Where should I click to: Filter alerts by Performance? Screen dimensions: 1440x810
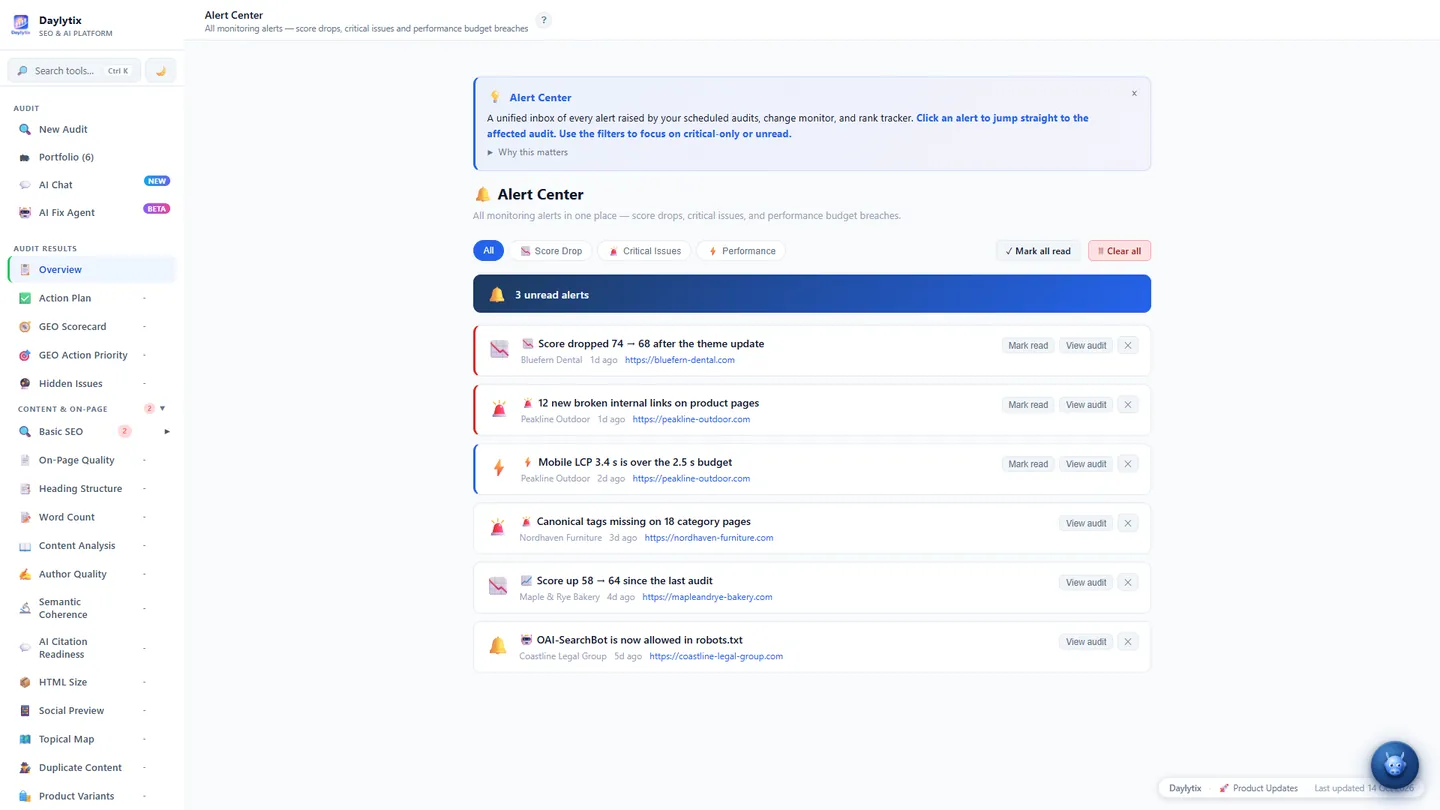pos(741,251)
